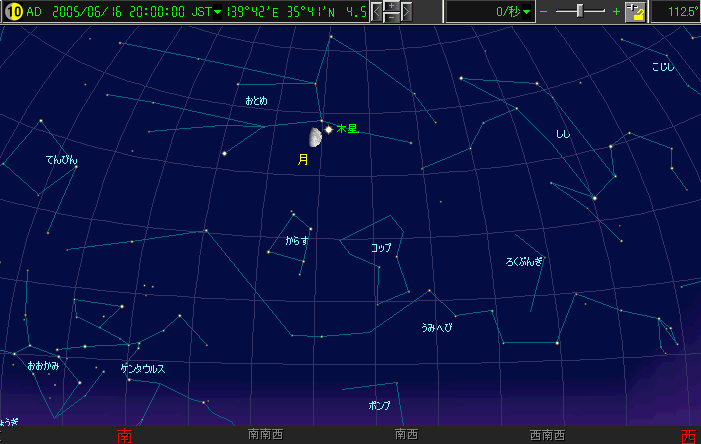701x444 pixels.
Task: Toggle the field-of-view lock icon
Action: point(636,12)
